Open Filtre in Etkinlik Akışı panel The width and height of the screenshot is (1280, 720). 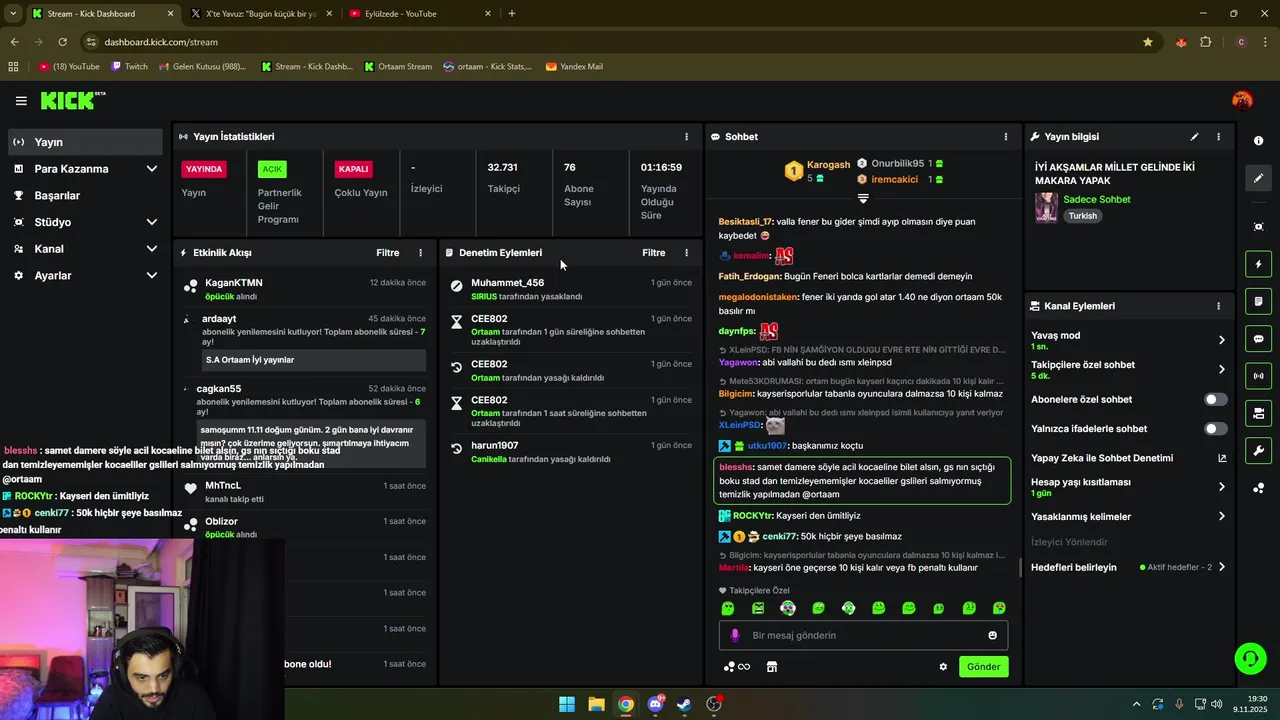(x=388, y=253)
